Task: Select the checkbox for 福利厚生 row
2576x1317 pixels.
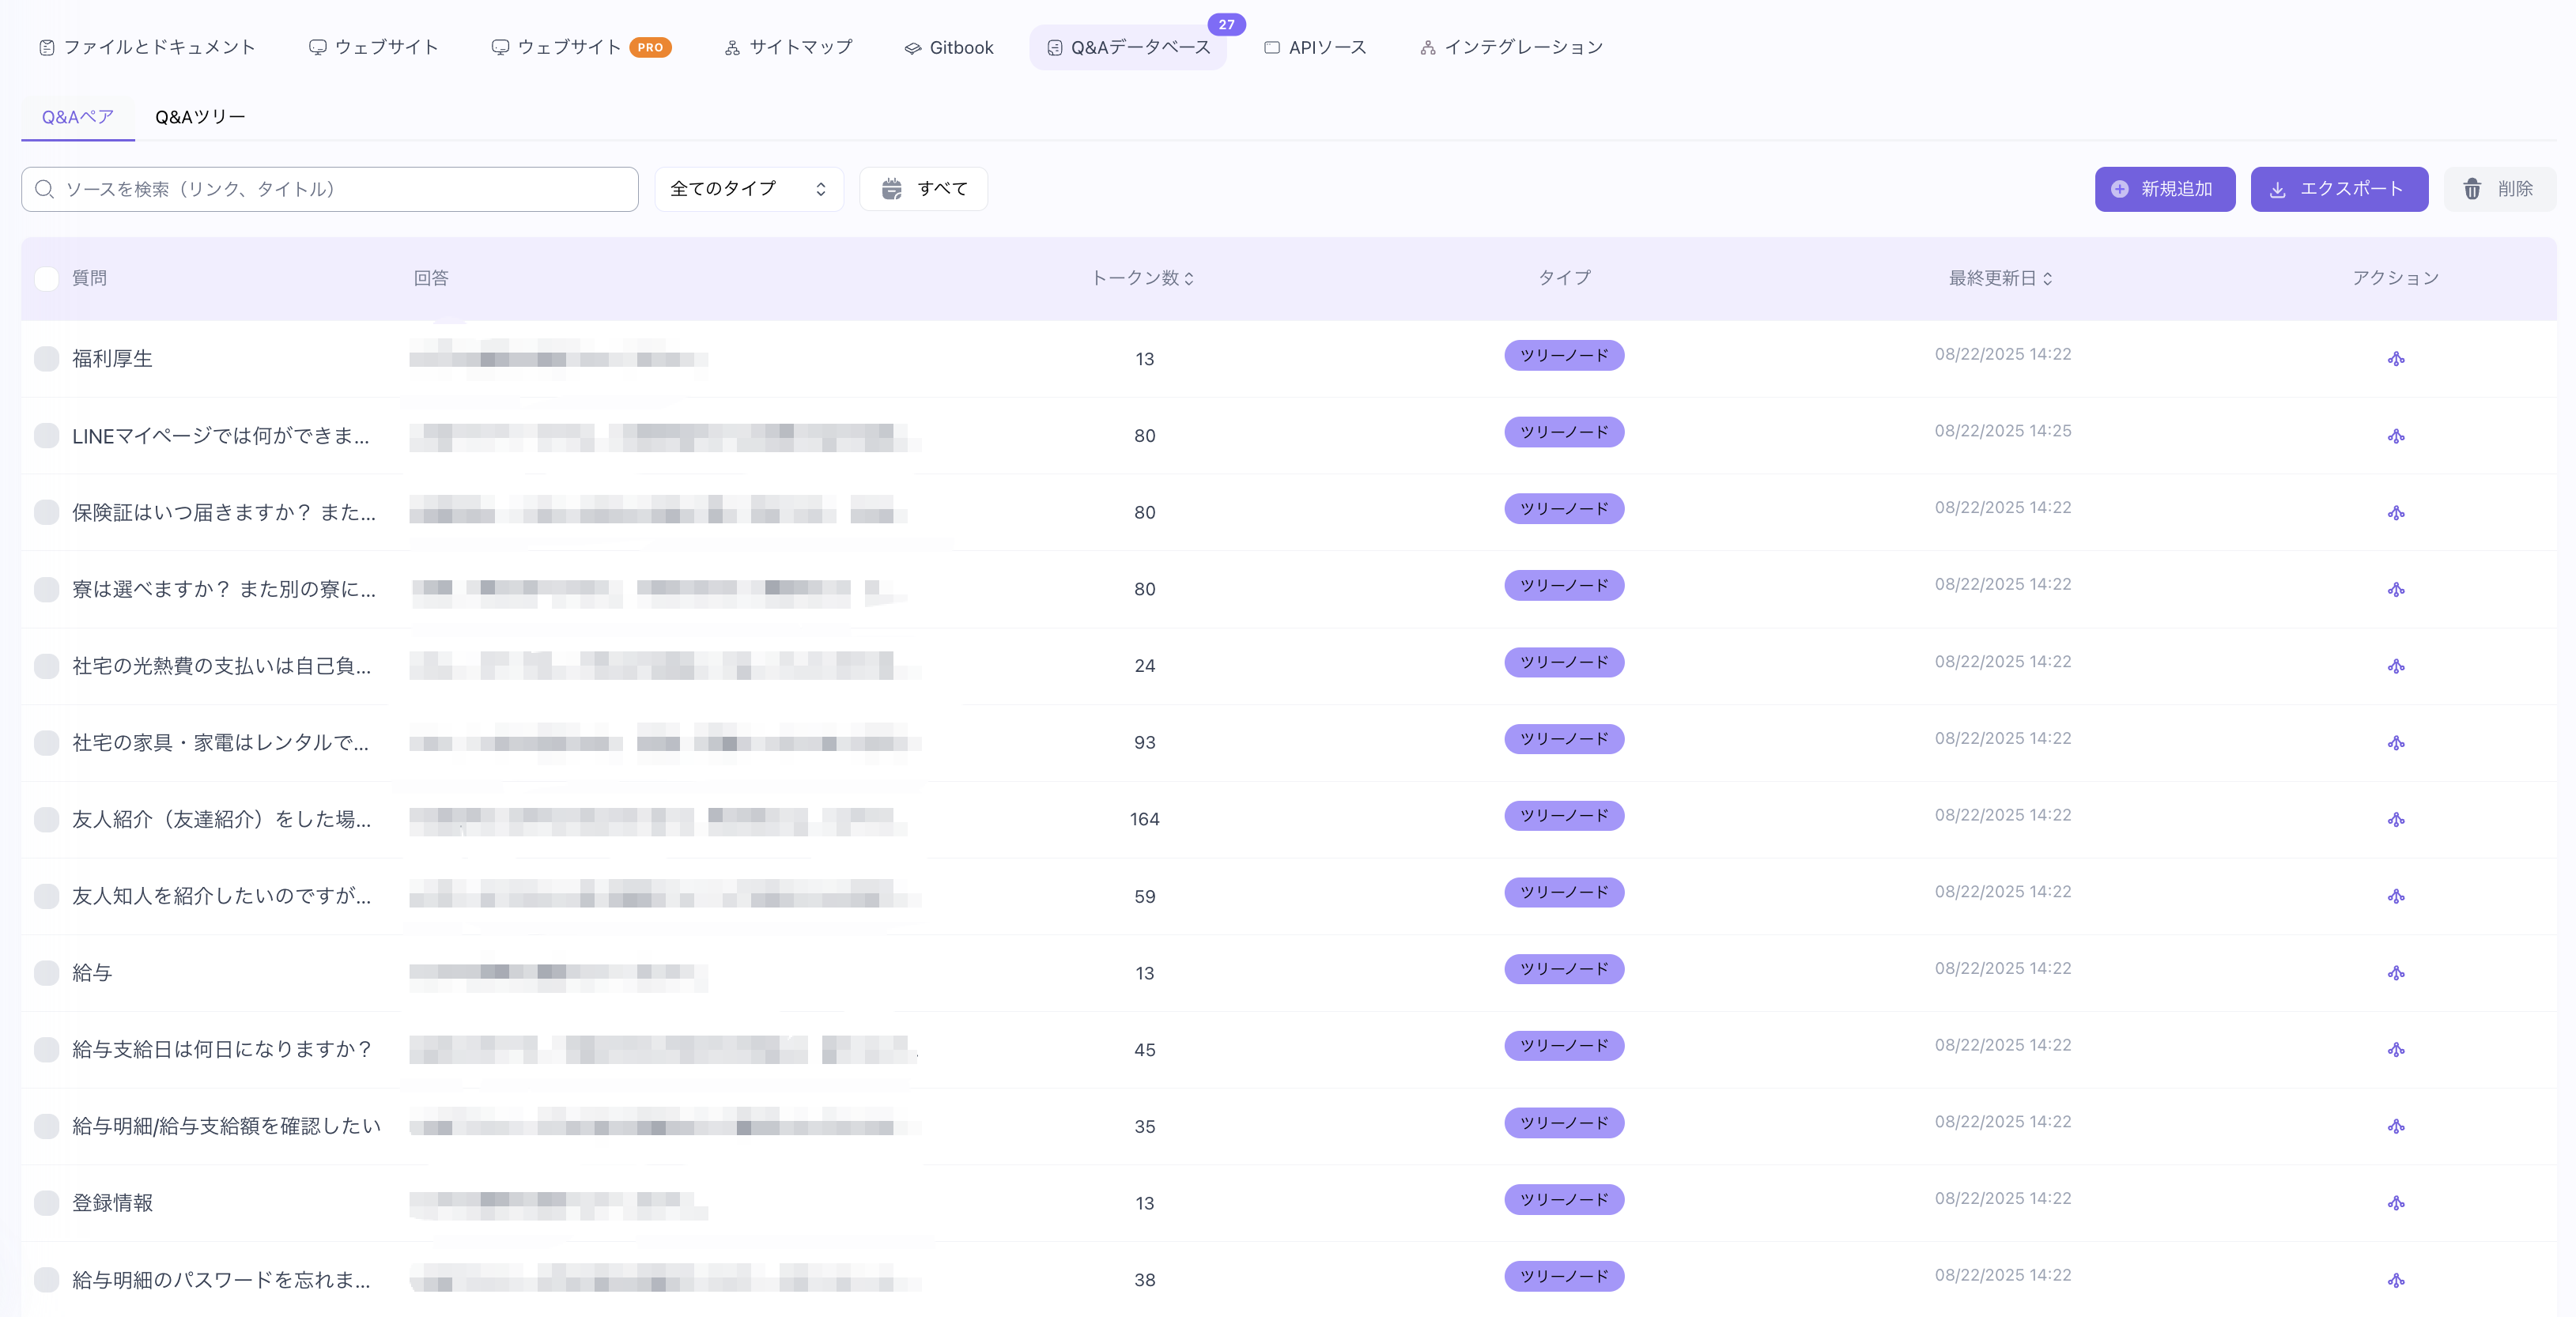Action: point(47,359)
